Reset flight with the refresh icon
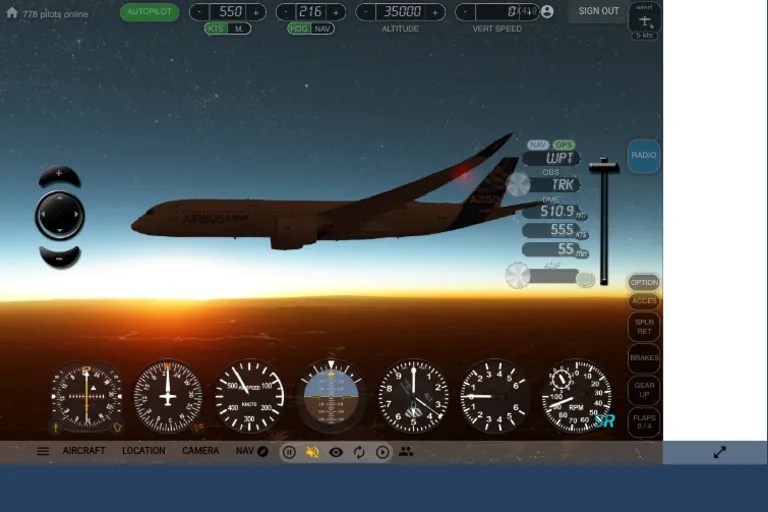Image resolution: width=768 pixels, height=512 pixels. pos(359,452)
